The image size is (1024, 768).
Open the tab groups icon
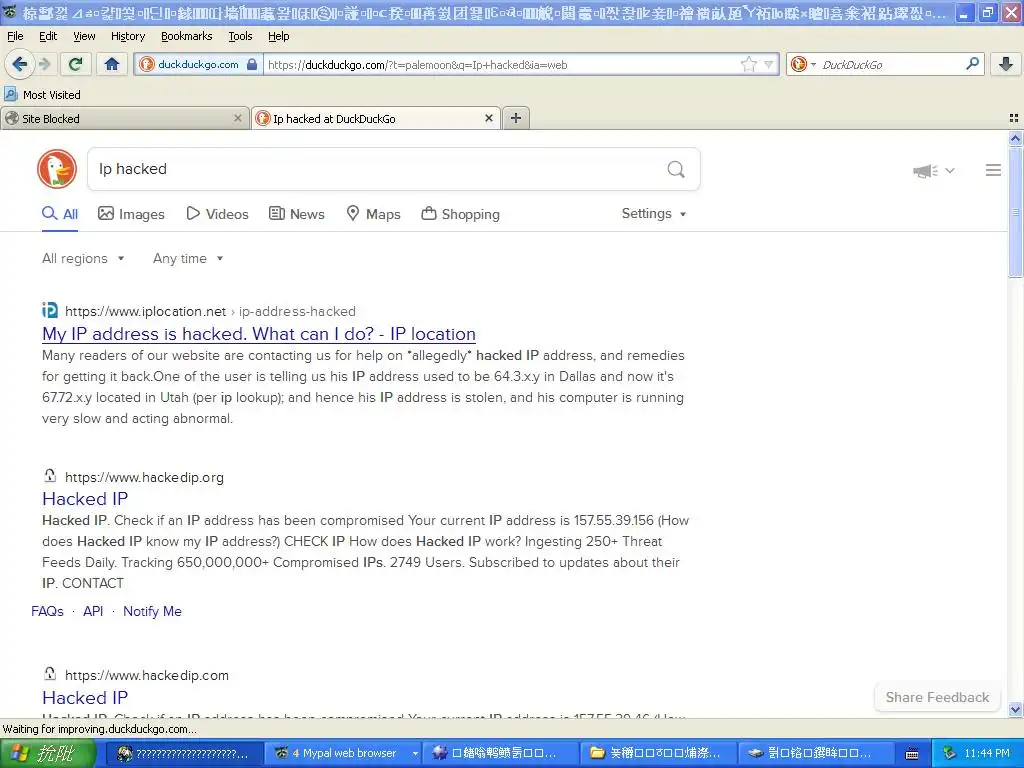pyautogui.click(x=1014, y=118)
